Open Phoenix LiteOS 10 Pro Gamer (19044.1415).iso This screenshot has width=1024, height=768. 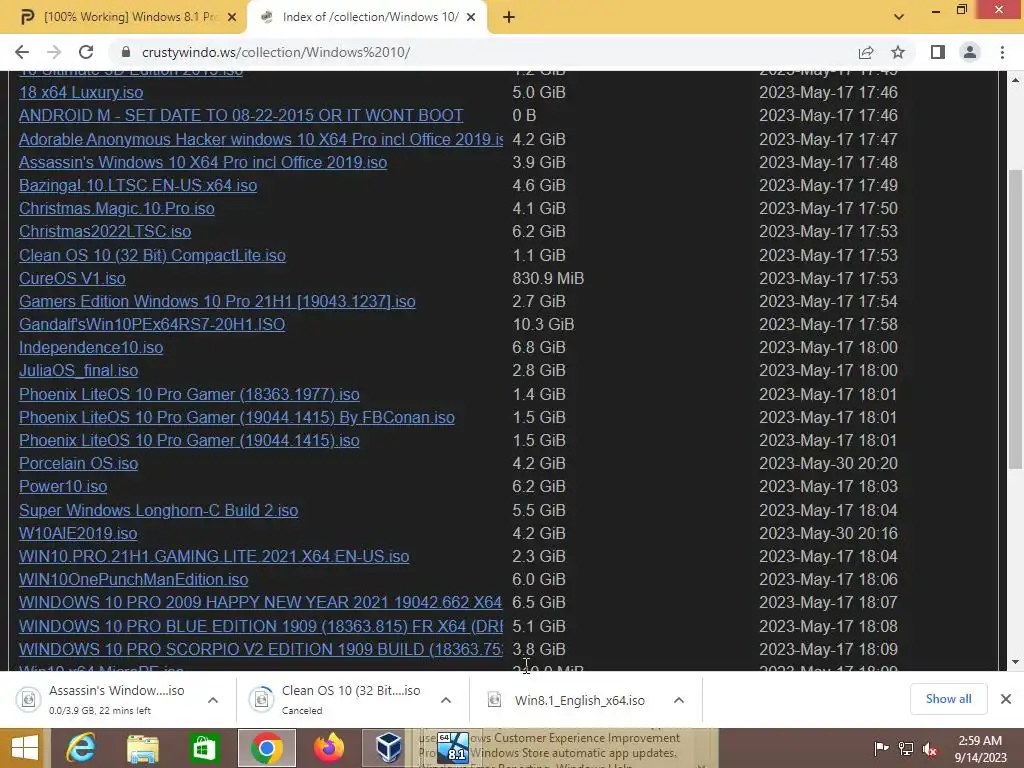(x=189, y=441)
